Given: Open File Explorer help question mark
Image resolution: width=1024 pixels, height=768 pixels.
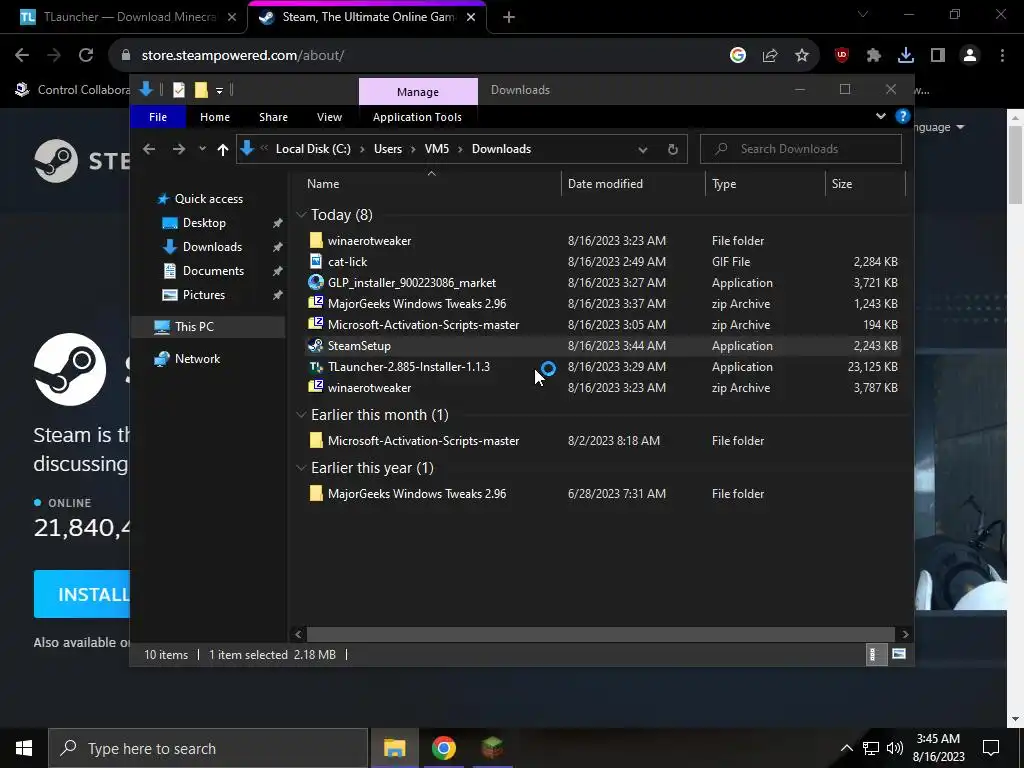Looking at the screenshot, I should tap(903, 116).
